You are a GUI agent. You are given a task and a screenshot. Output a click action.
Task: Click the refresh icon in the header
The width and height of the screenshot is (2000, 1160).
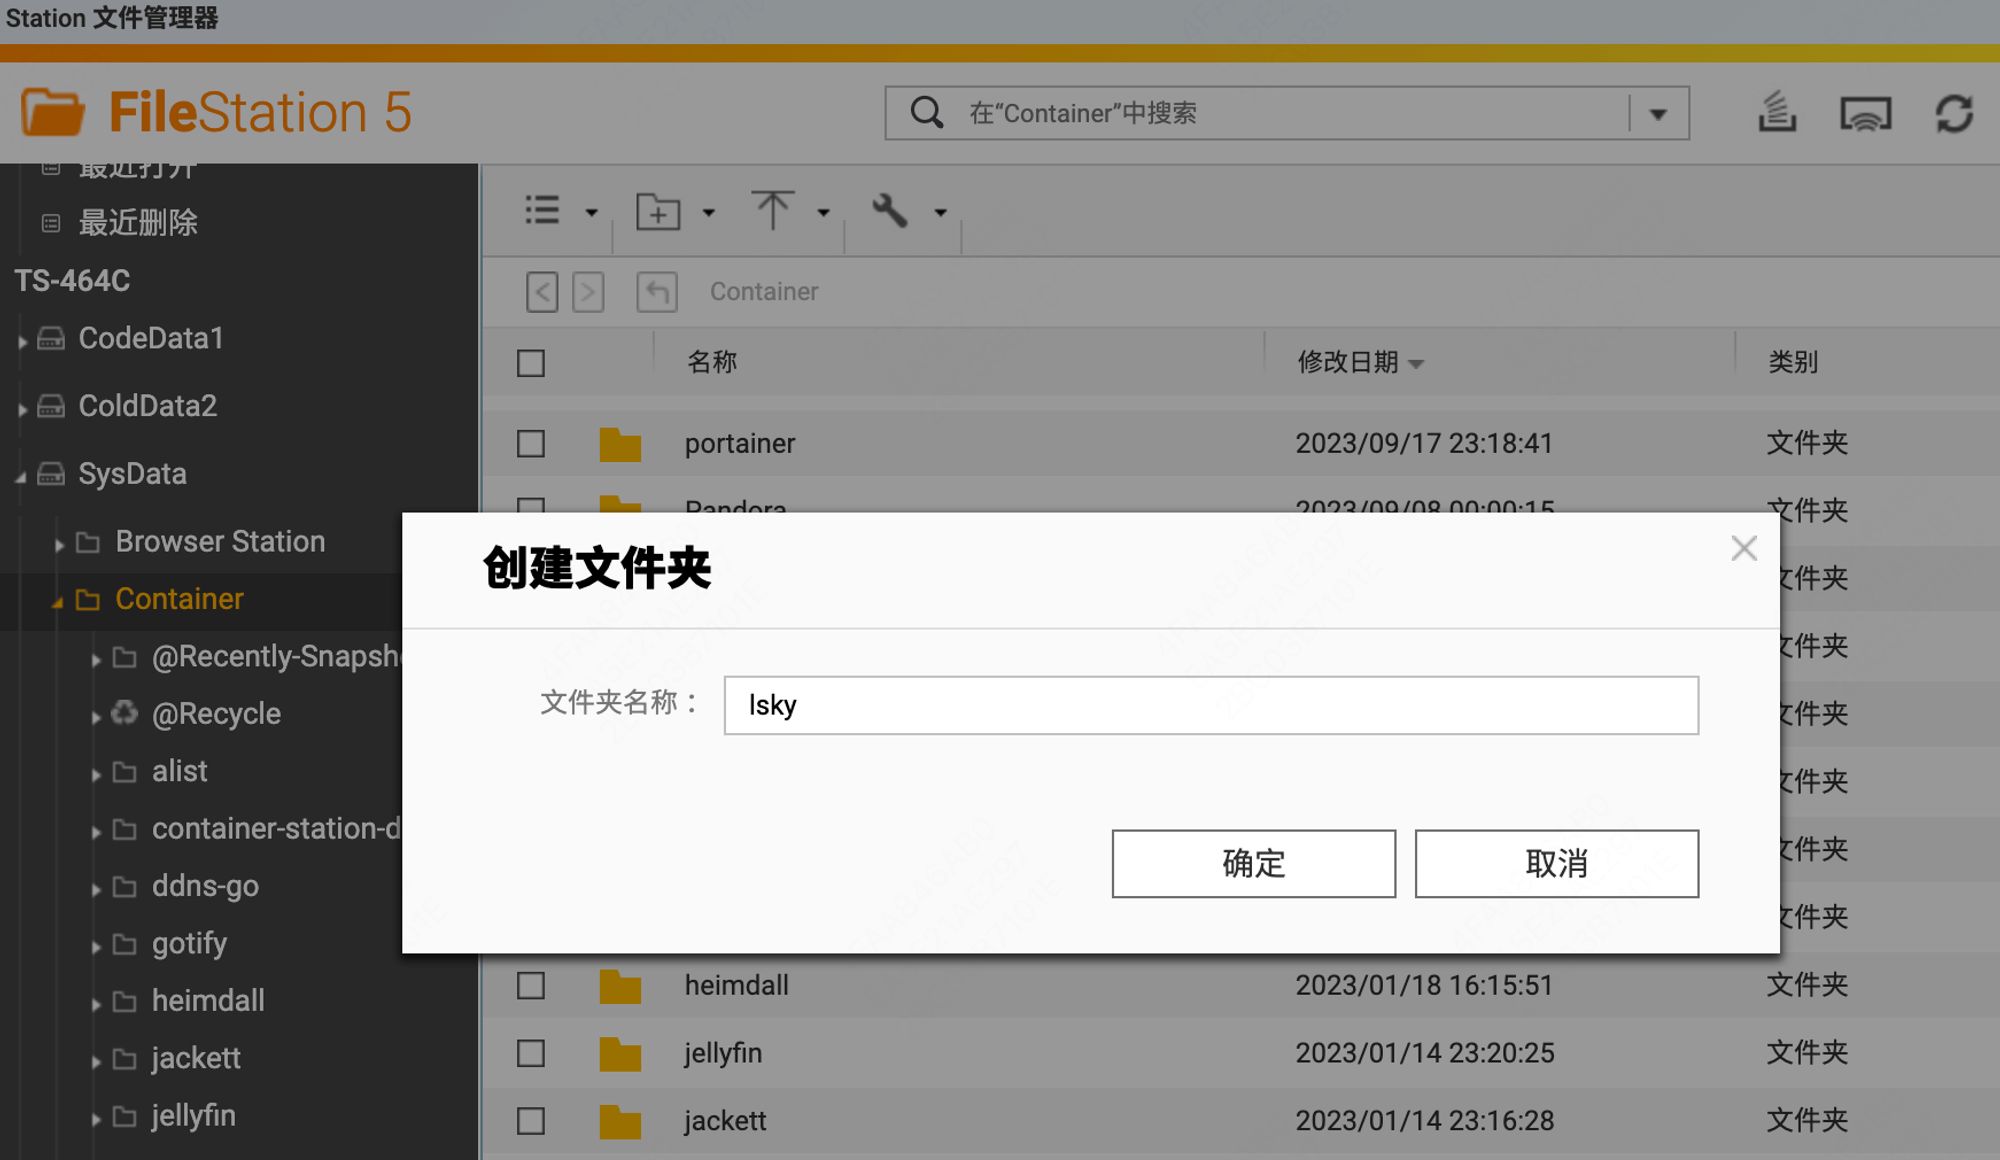pos(1953,113)
